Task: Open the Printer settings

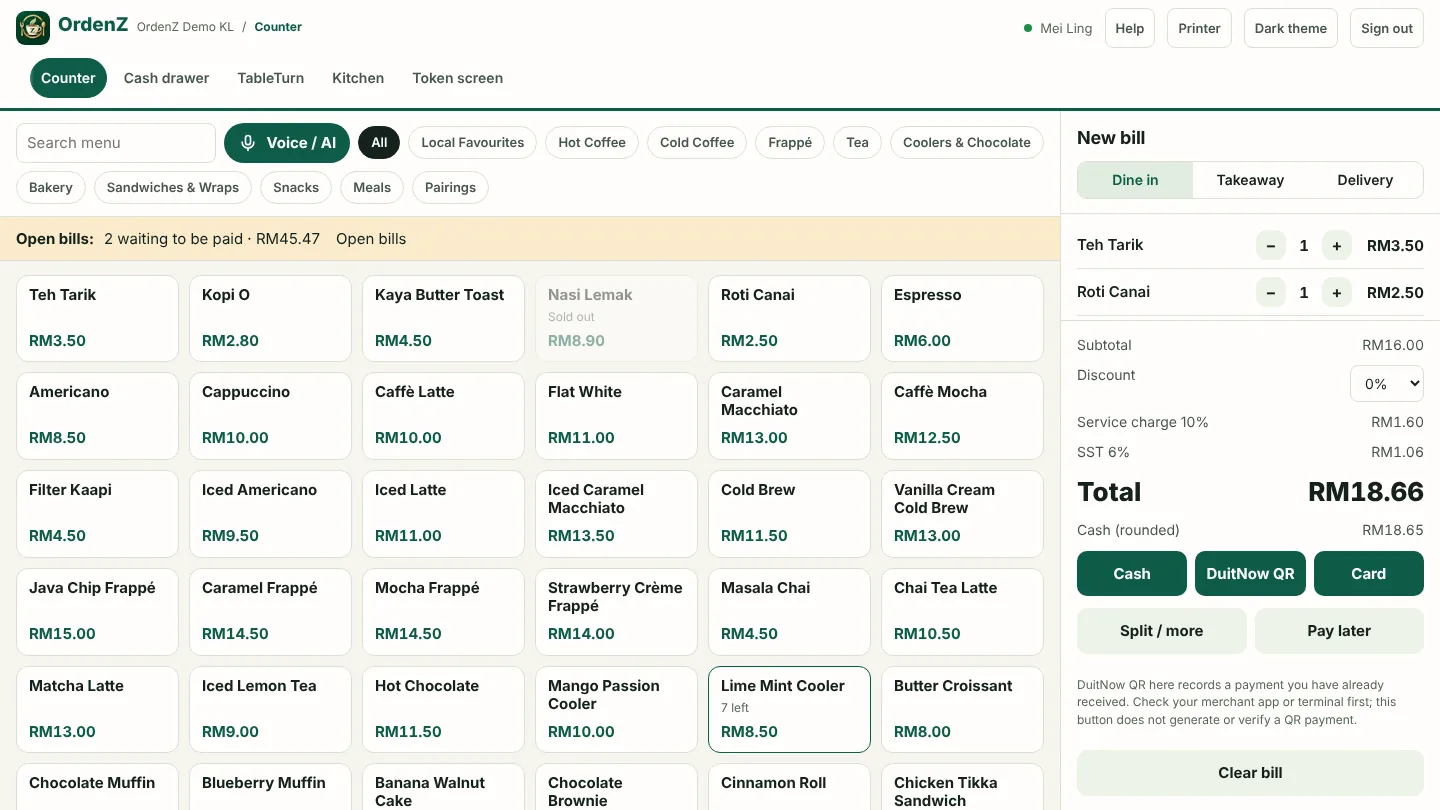Action: (1199, 28)
